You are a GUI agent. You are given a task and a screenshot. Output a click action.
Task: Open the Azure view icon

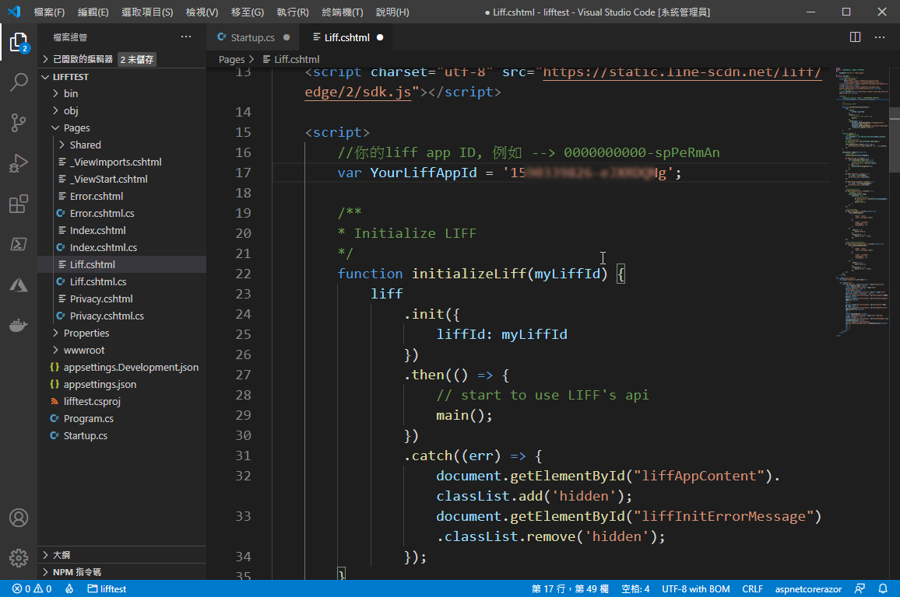tap(18, 285)
